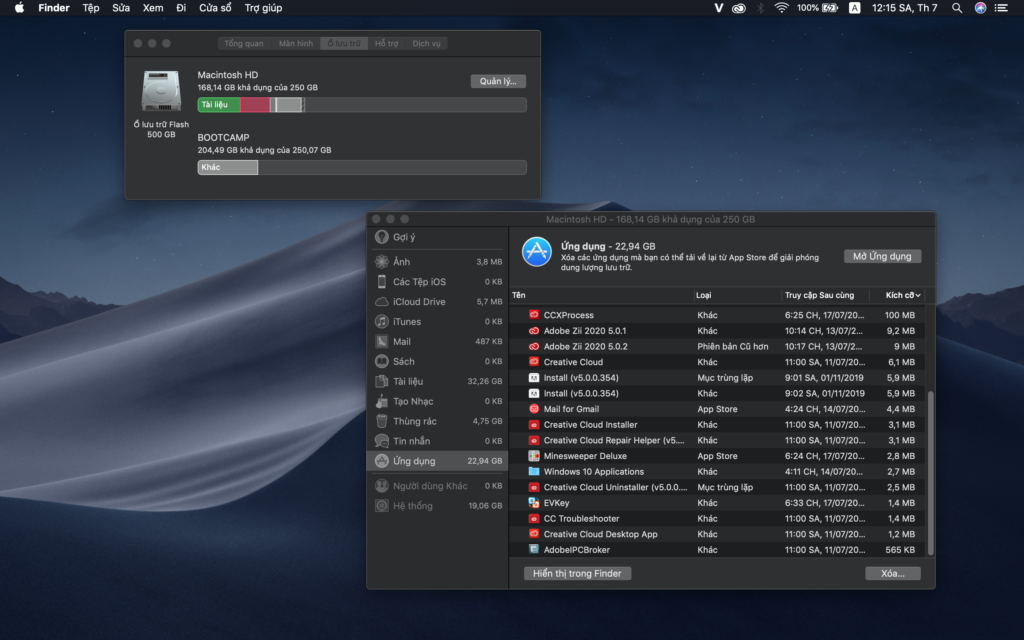Select Tạo Nhạc in the sidebar

(438, 401)
